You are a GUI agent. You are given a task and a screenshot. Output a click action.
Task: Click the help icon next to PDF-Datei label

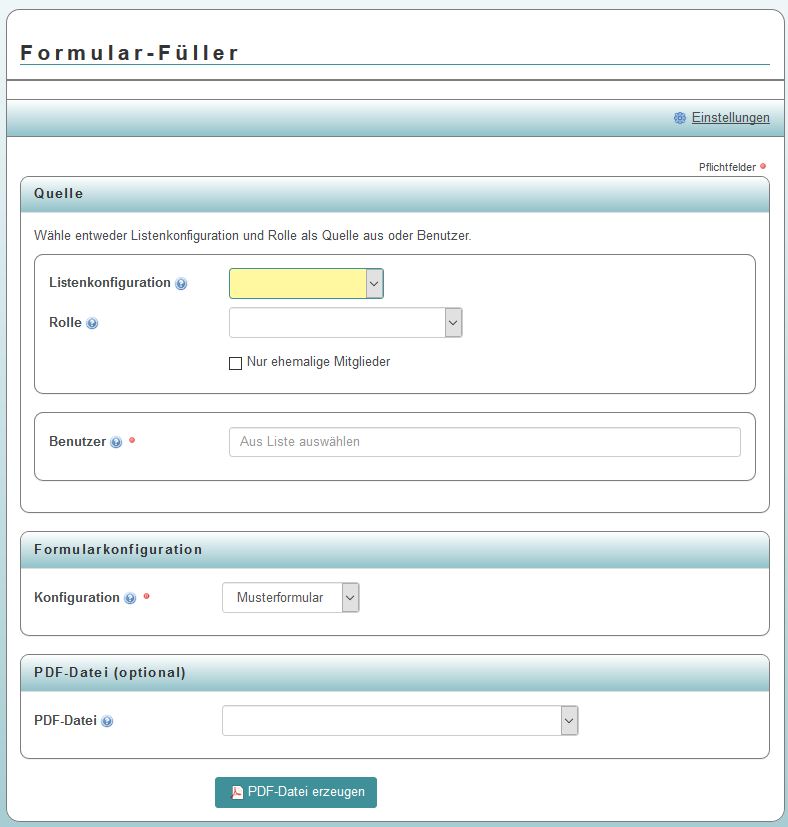coord(107,721)
